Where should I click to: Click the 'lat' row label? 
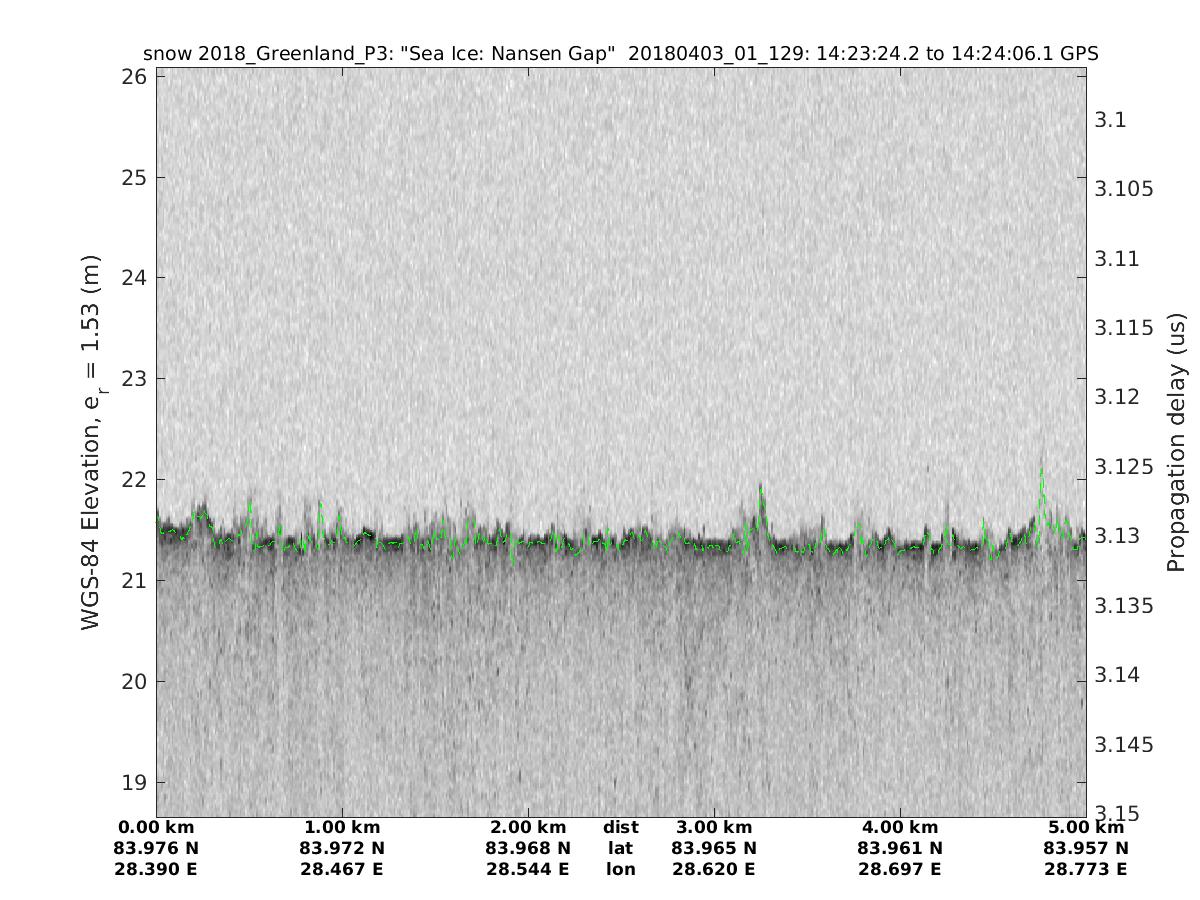tap(620, 848)
